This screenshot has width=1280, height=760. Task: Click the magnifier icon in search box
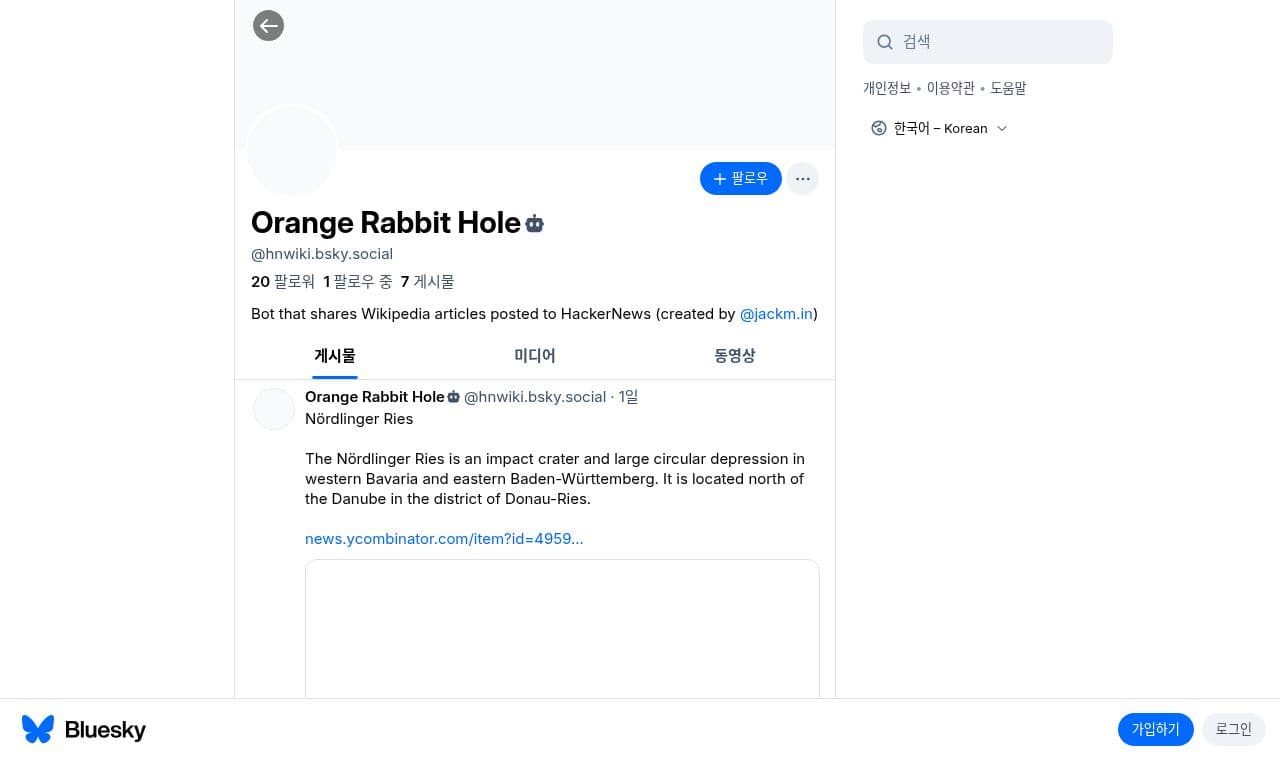884,42
